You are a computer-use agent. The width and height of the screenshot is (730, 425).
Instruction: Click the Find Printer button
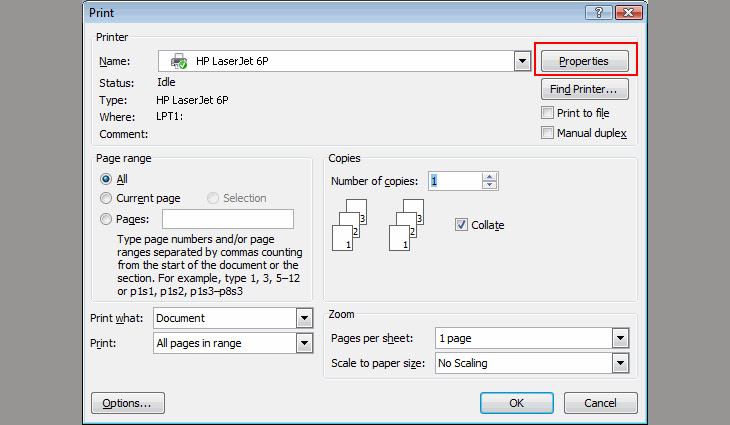coord(584,90)
